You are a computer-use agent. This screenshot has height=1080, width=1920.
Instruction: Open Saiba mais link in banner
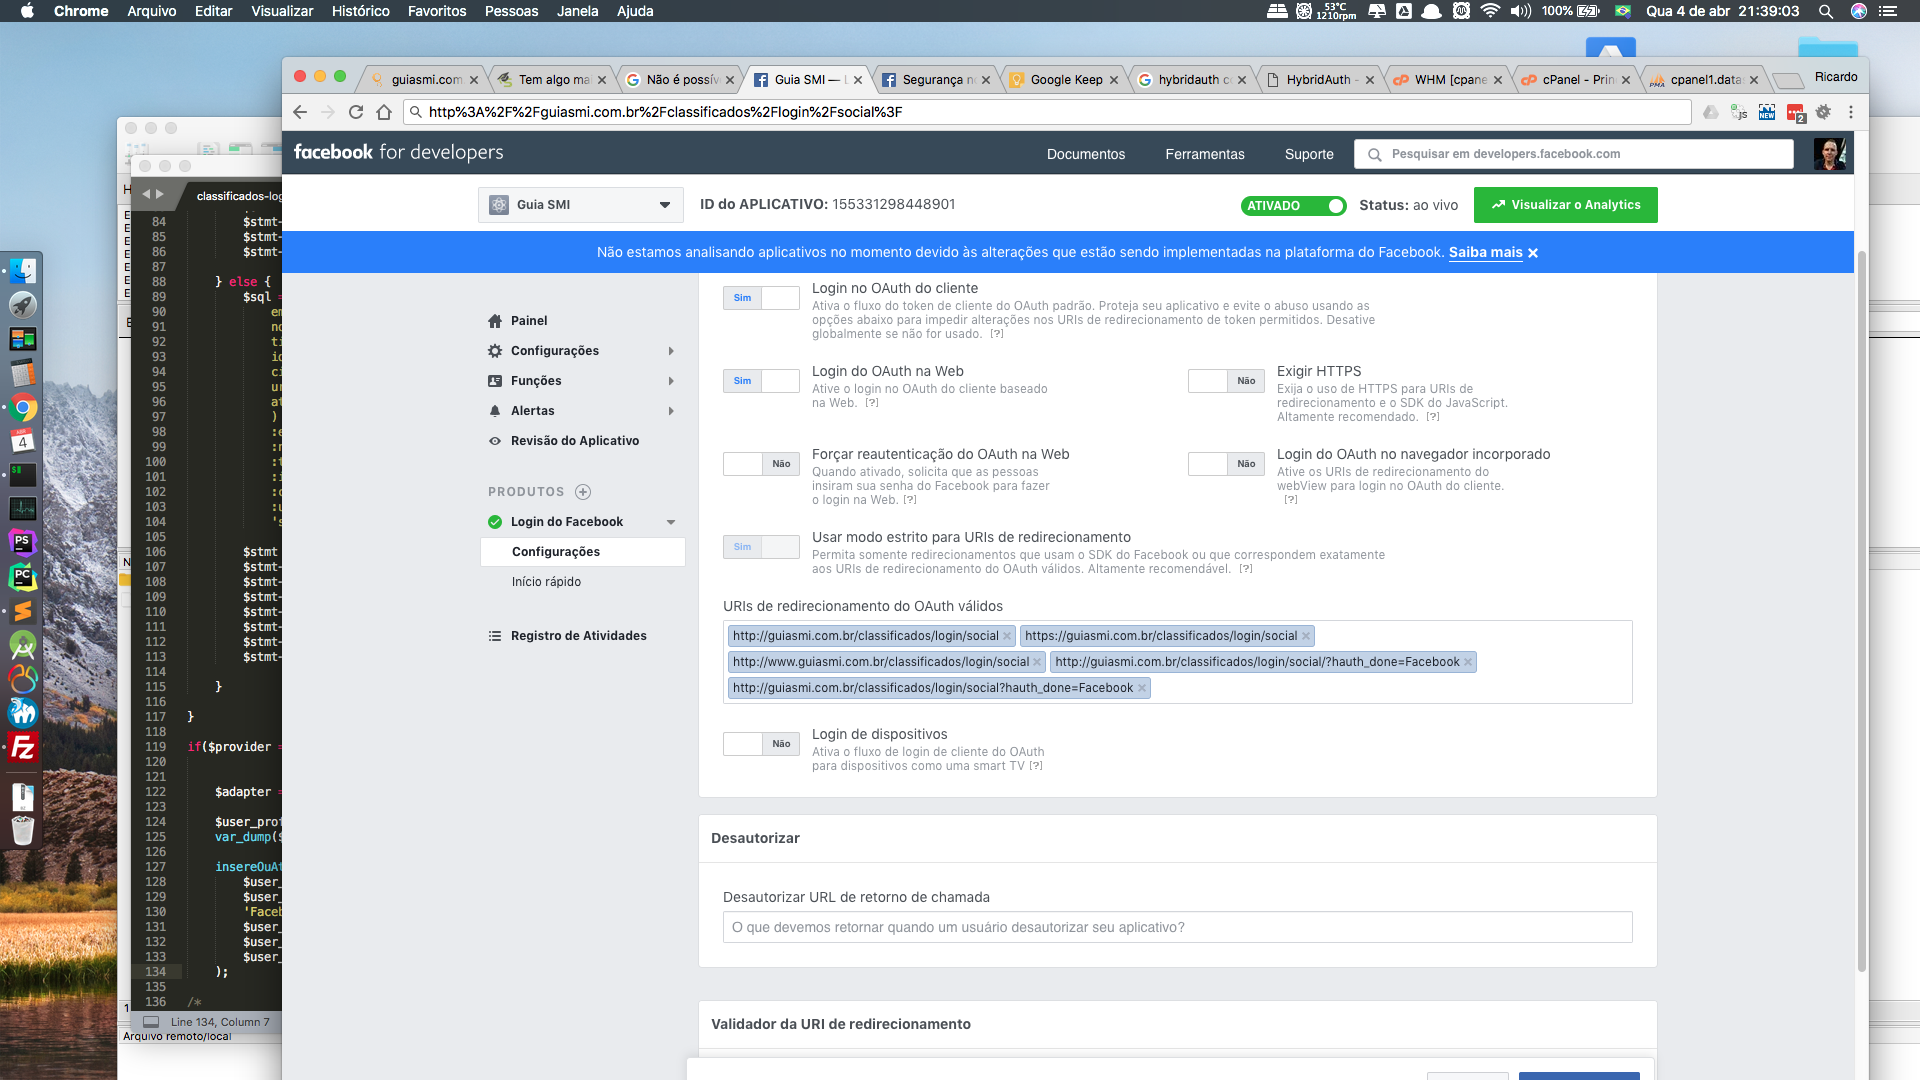(x=1485, y=253)
